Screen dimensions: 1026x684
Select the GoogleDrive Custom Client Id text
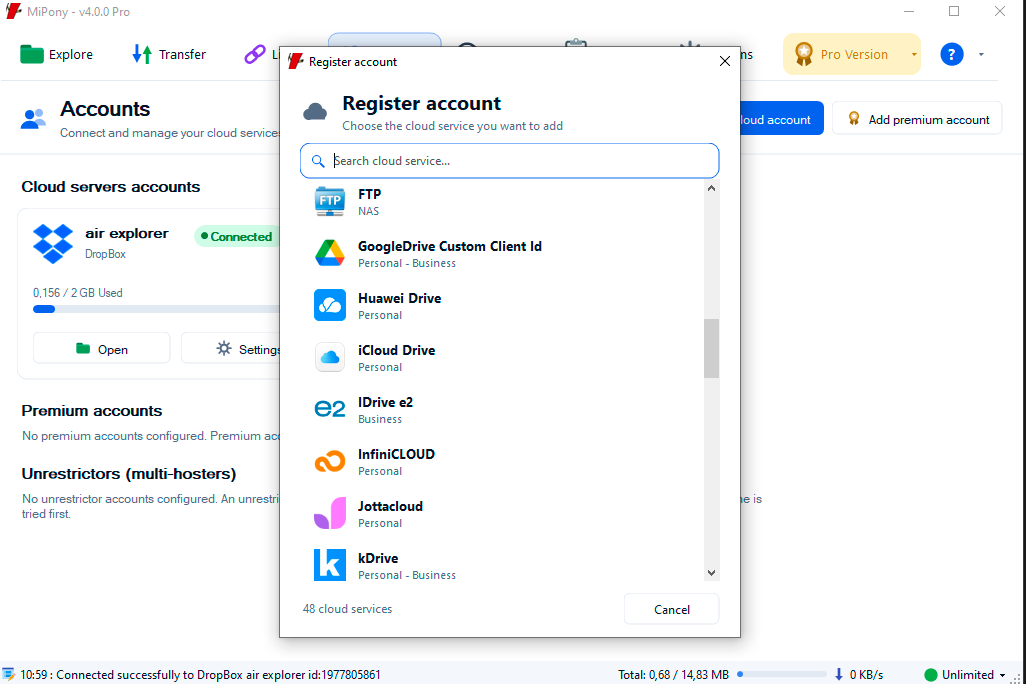(450, 246)
